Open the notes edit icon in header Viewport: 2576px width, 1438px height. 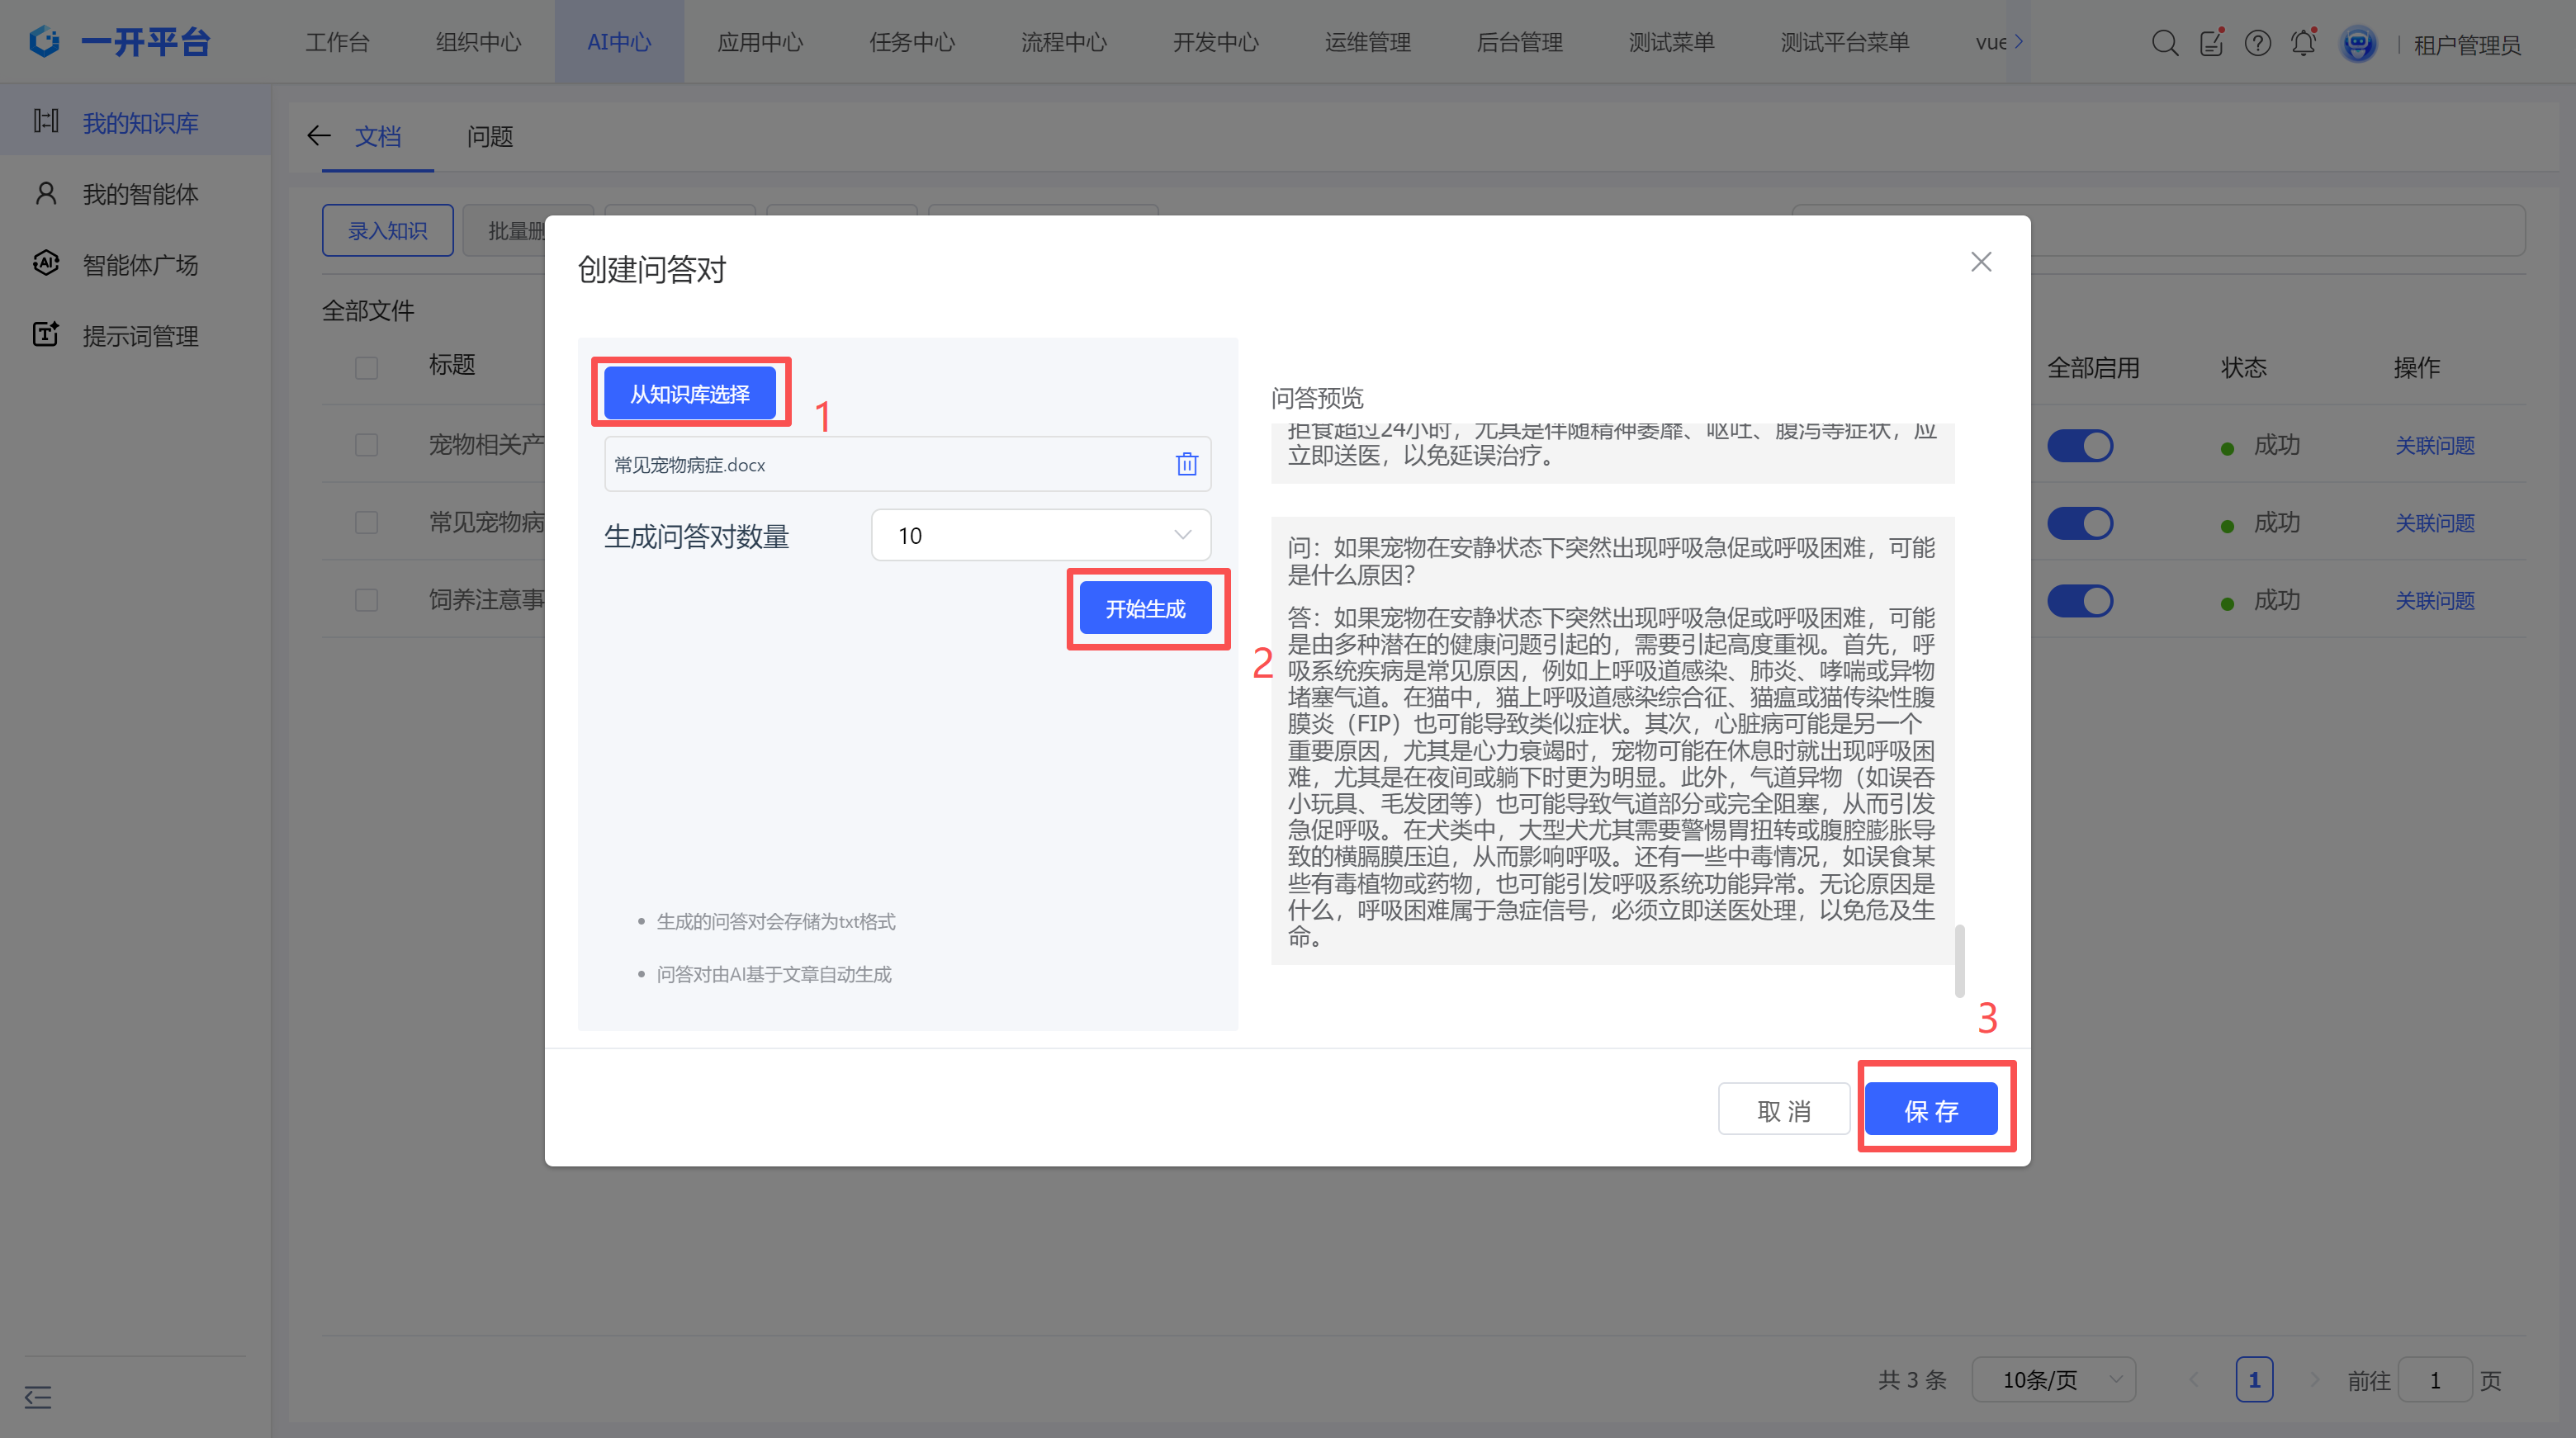(2211, 43)
